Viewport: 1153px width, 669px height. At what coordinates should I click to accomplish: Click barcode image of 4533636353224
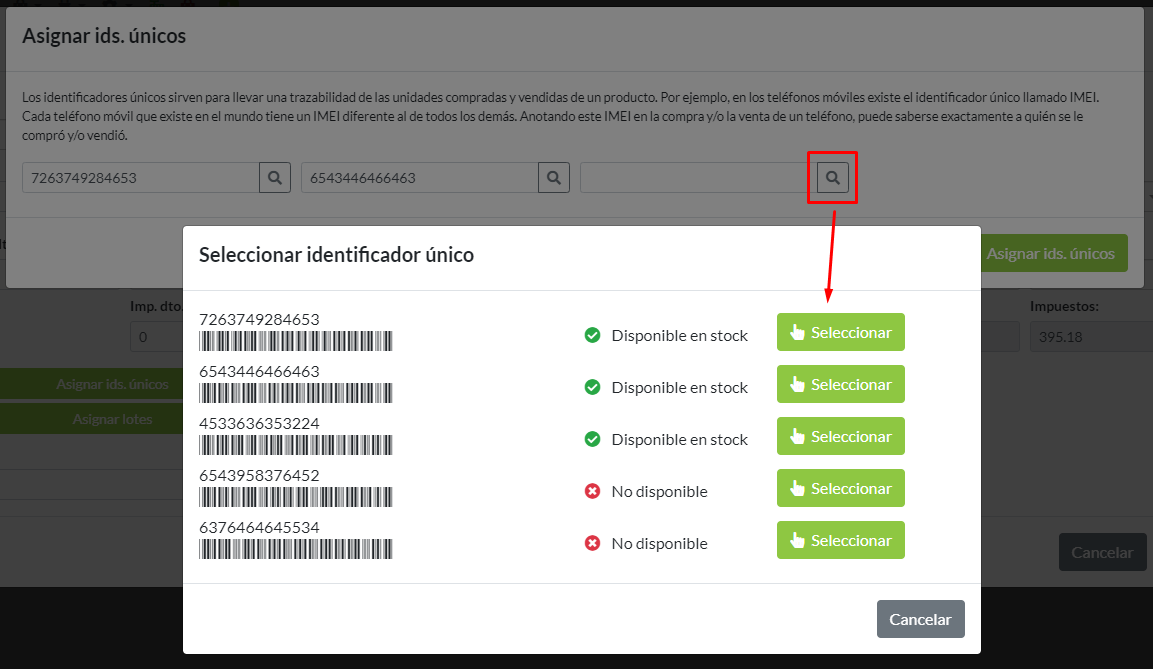pyautogui.click(x=296, y=445)
